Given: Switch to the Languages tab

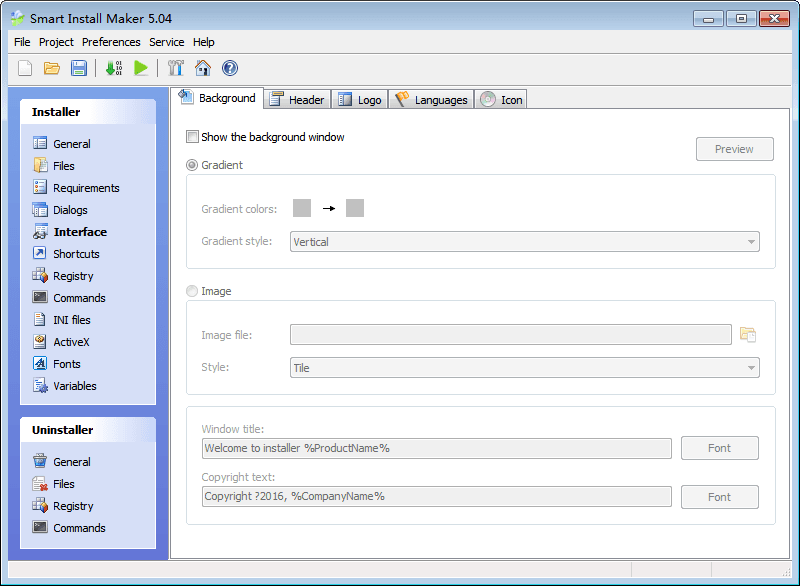Looking at the screenshot, I should pos(432,99).
